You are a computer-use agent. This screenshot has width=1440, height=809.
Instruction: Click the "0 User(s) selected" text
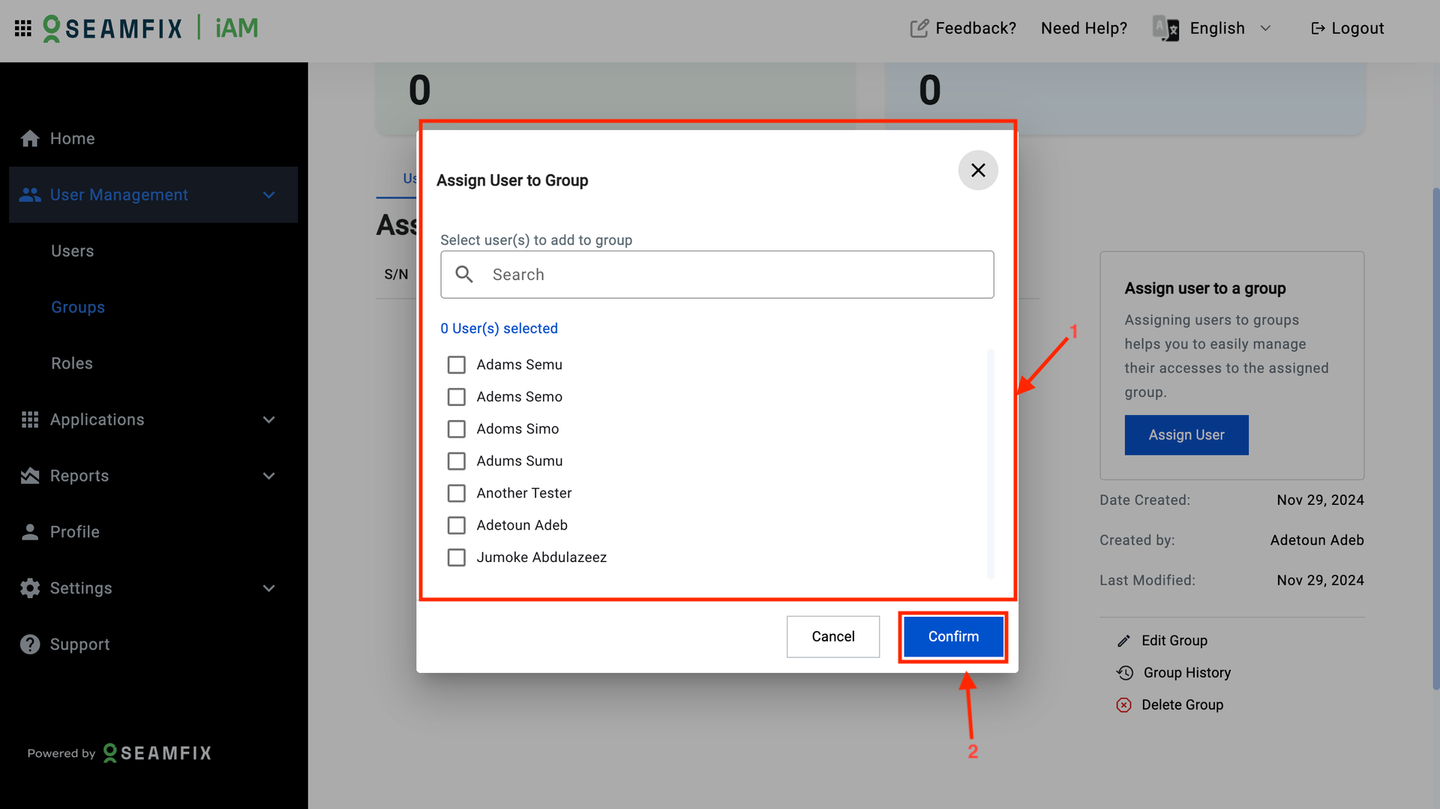[499, 329]
